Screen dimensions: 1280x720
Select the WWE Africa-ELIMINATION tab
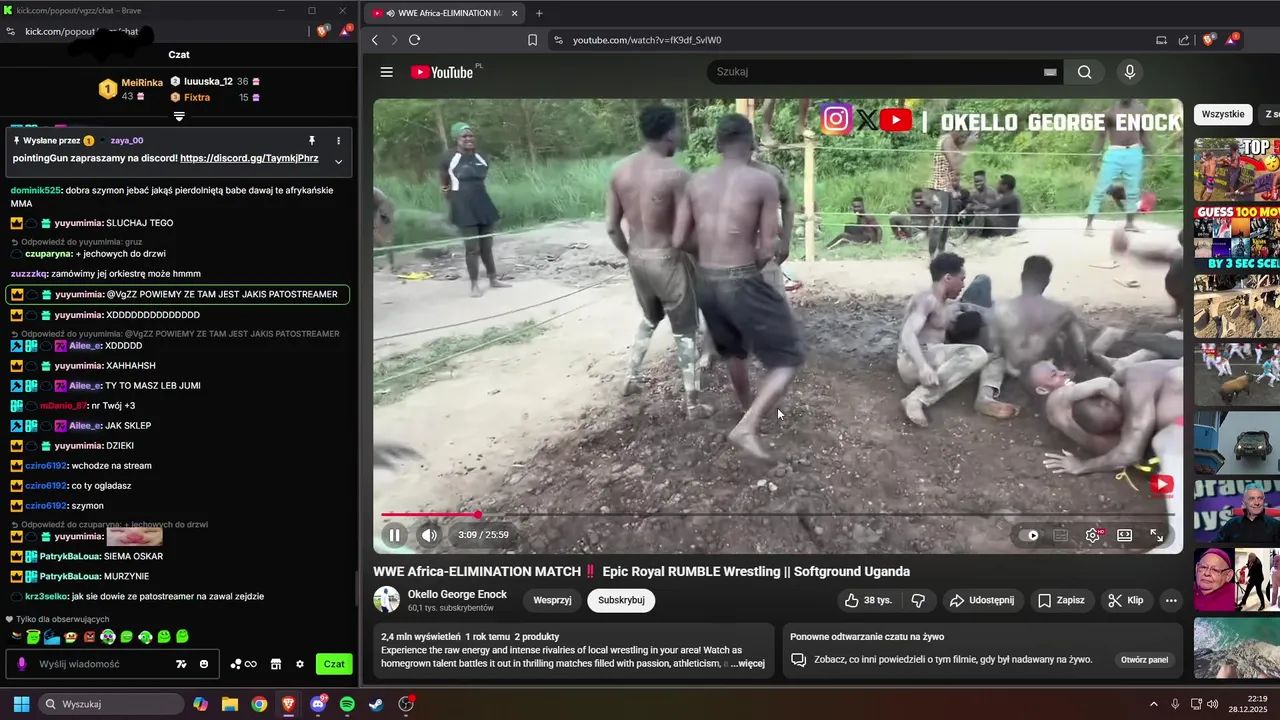click(x=446, y=13)
